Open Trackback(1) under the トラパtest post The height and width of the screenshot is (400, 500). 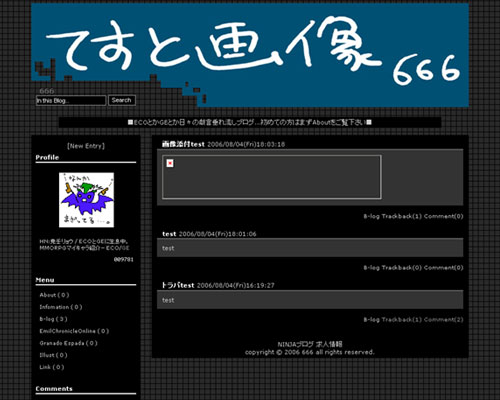402,320
